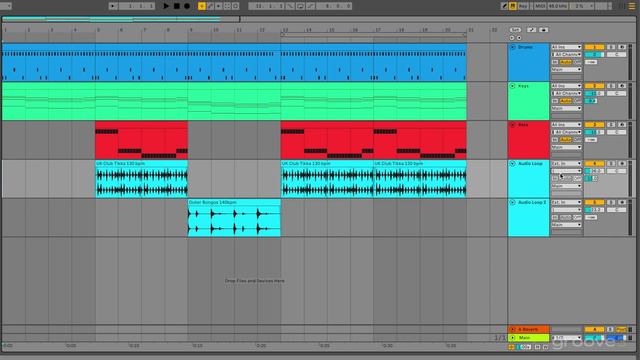
Task: Click the arrangement overview bar
Action: coord(319,19)
